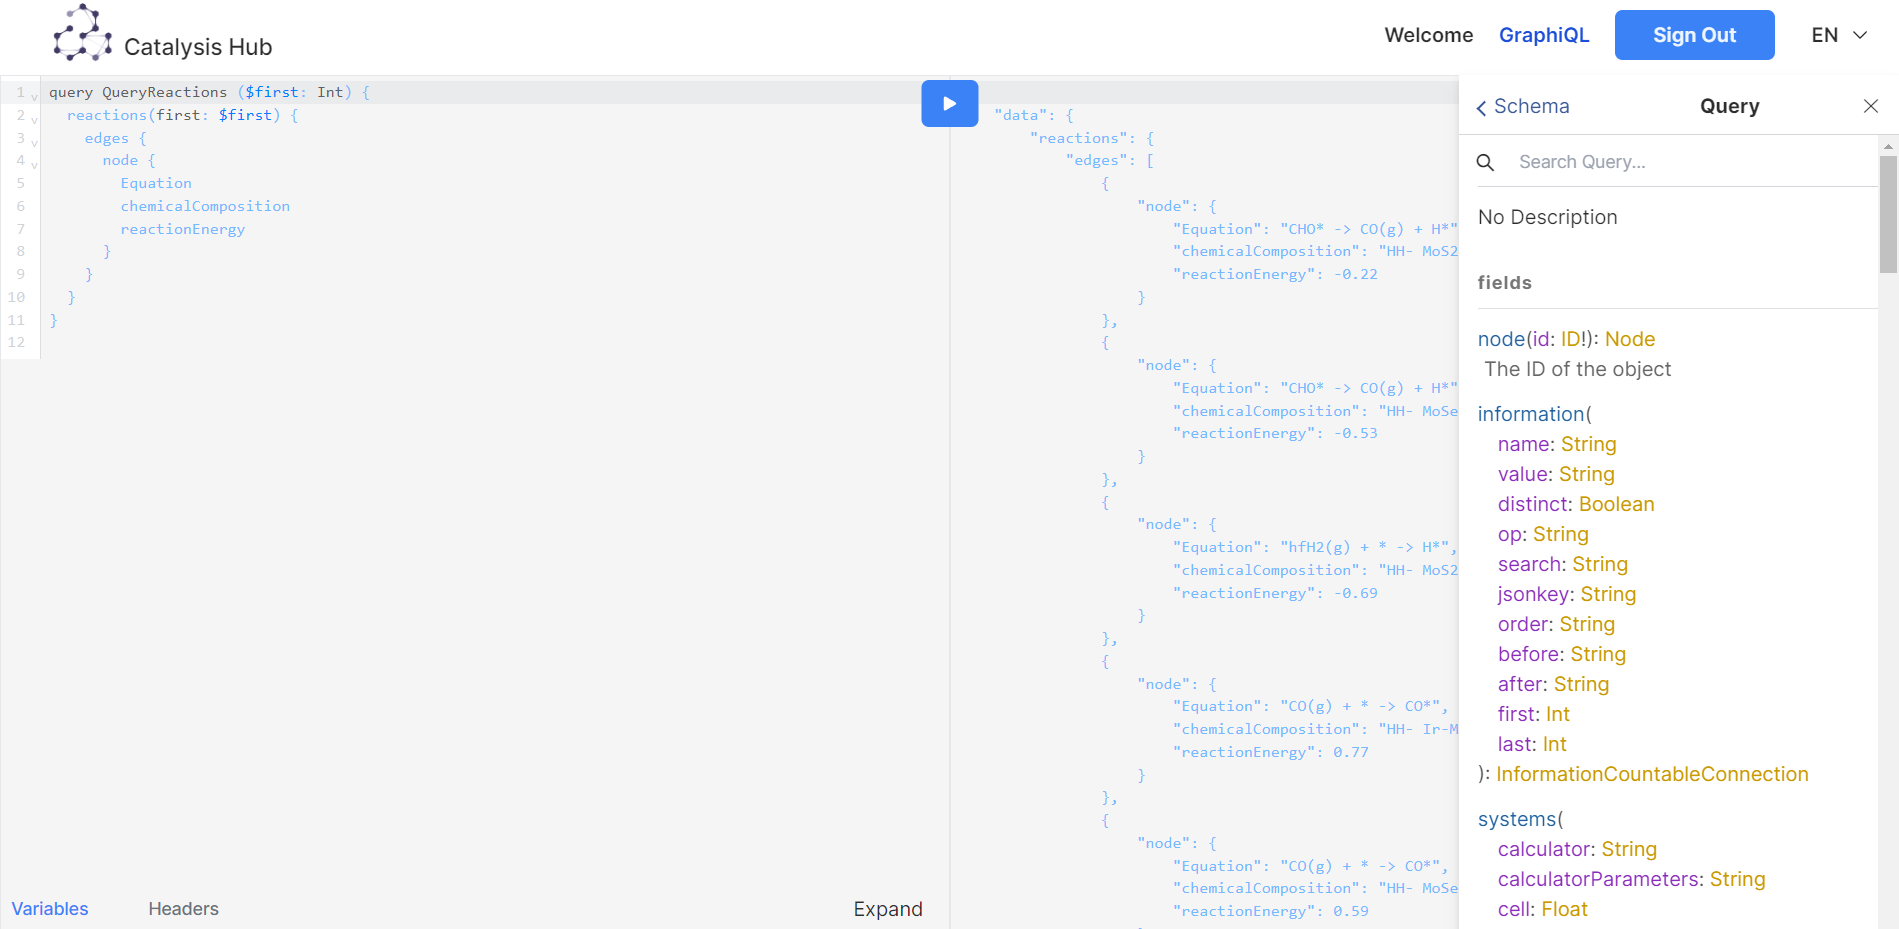Fold the reactions block on line 2
The image size is (1899, 929).
[34, 119]
